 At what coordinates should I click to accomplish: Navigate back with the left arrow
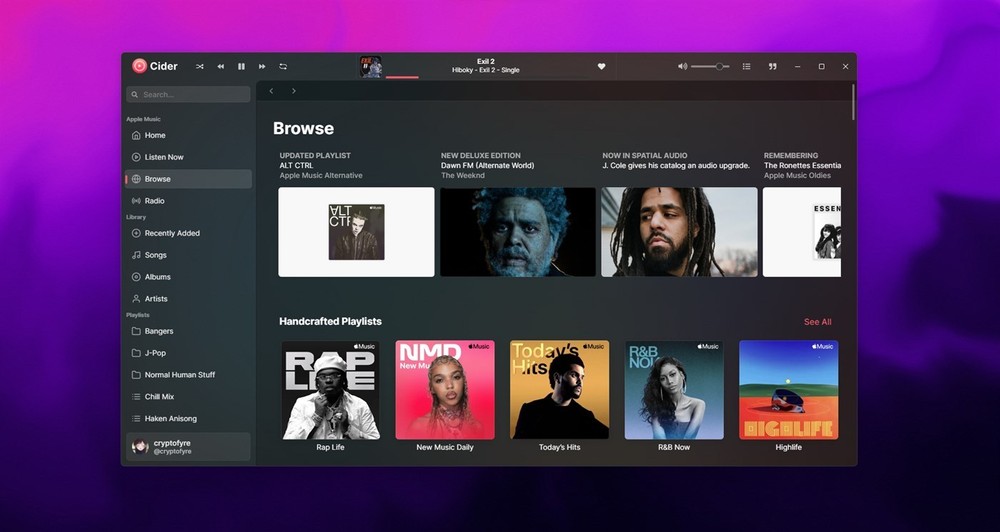(x=271, y=91)
